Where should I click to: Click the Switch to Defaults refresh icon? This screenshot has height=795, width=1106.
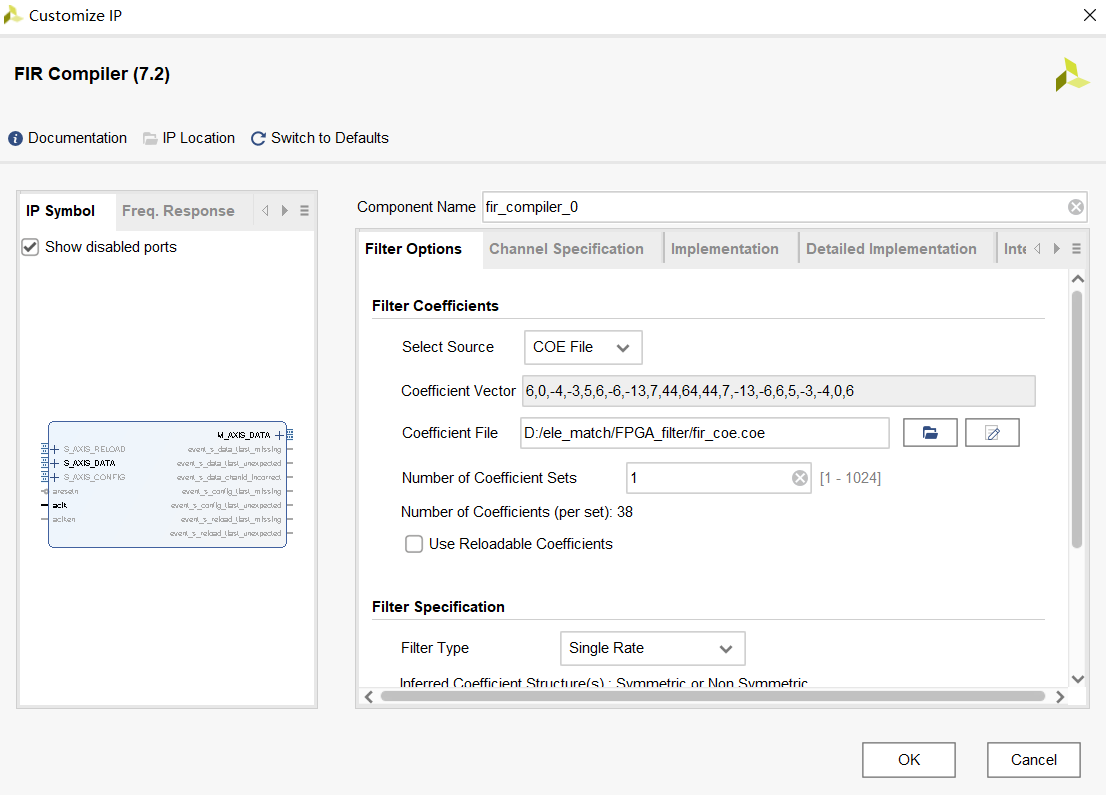point(258,139)
